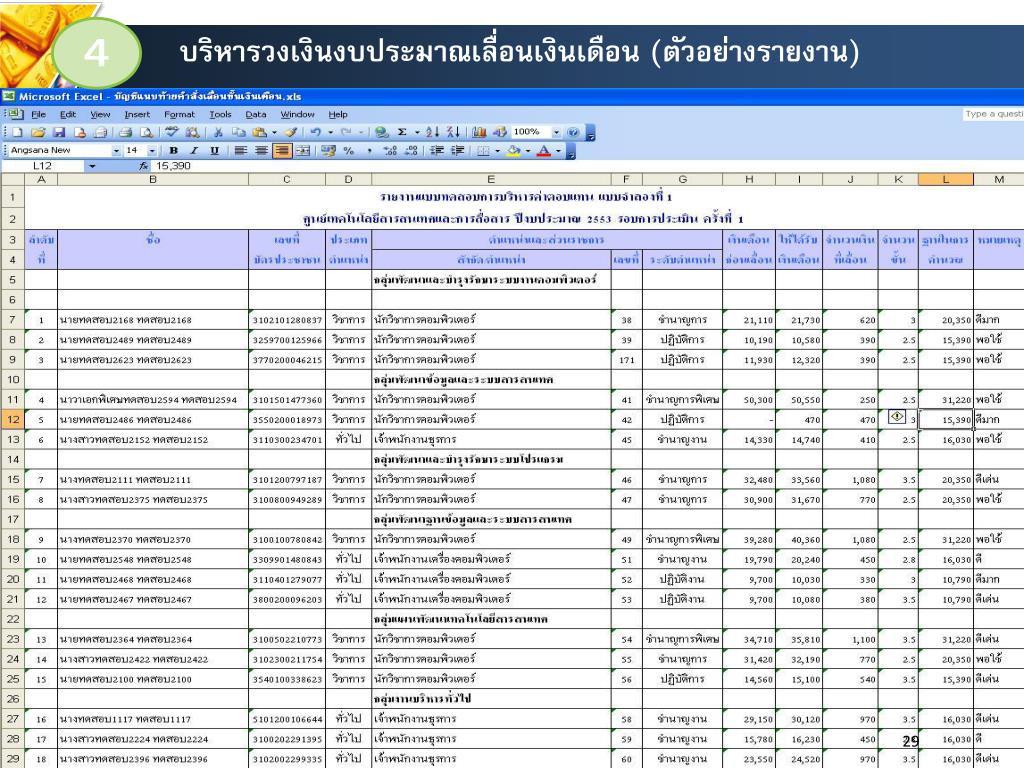This screenshot has height=768, width=1024.
Task: Click the formula bar showing 15,390
Action: click(x=588, y=166)
